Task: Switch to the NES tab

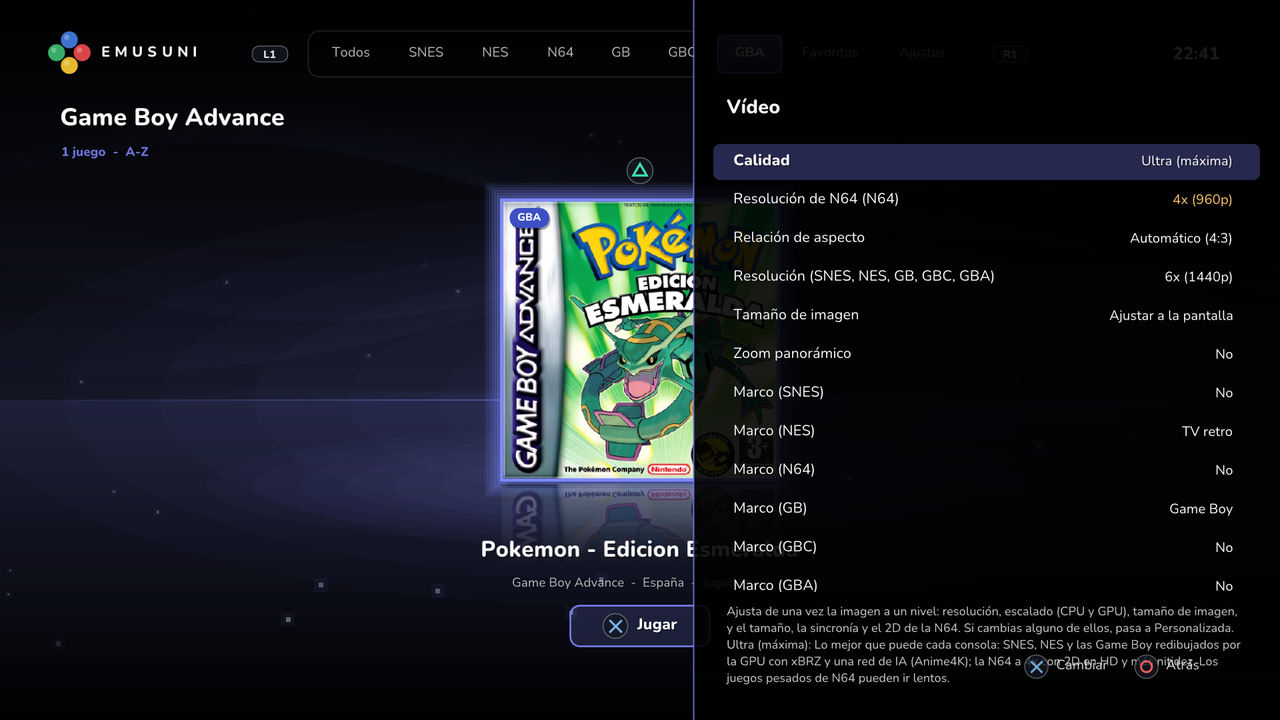Action: pyautogui.click(x=495, y=53)
